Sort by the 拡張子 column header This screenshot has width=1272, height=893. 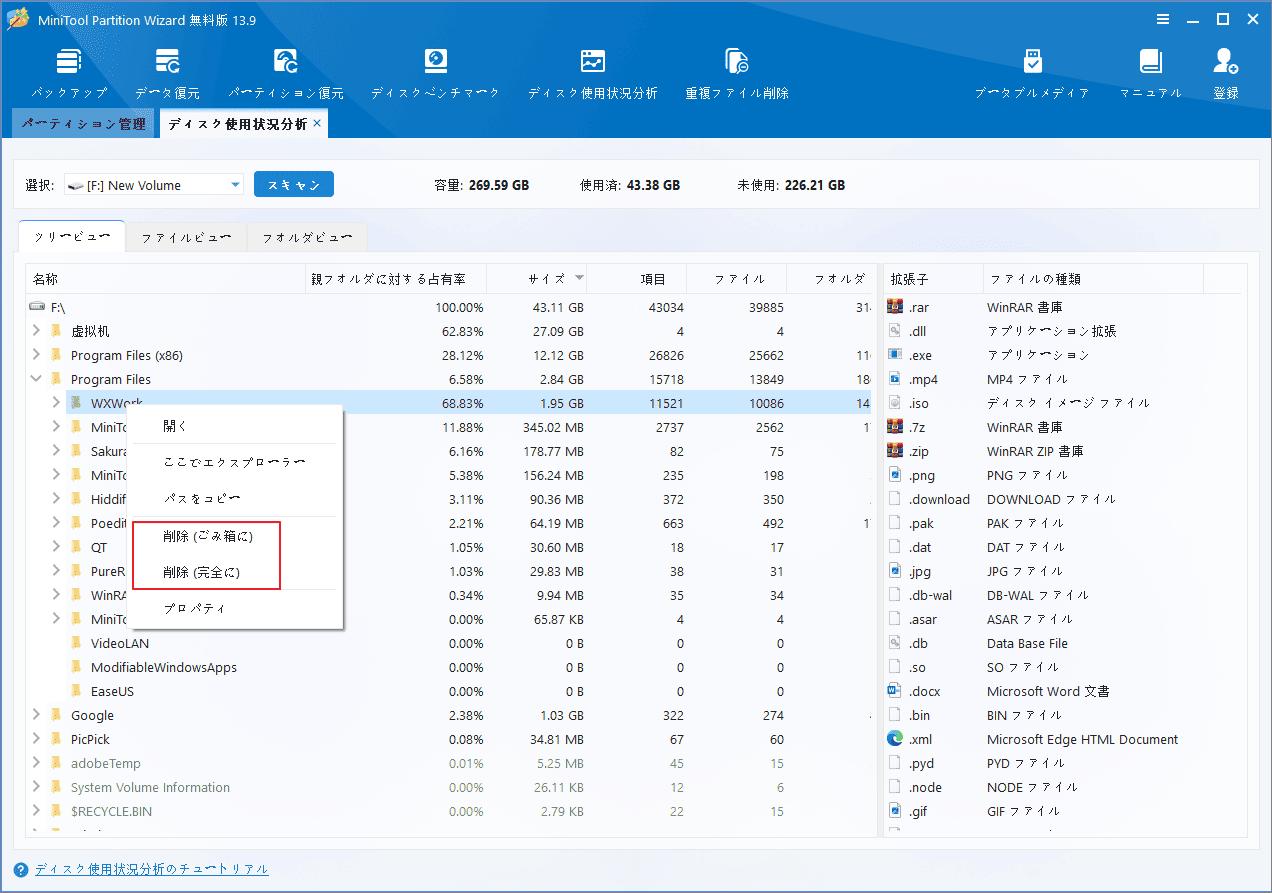[x=933, y=279]
